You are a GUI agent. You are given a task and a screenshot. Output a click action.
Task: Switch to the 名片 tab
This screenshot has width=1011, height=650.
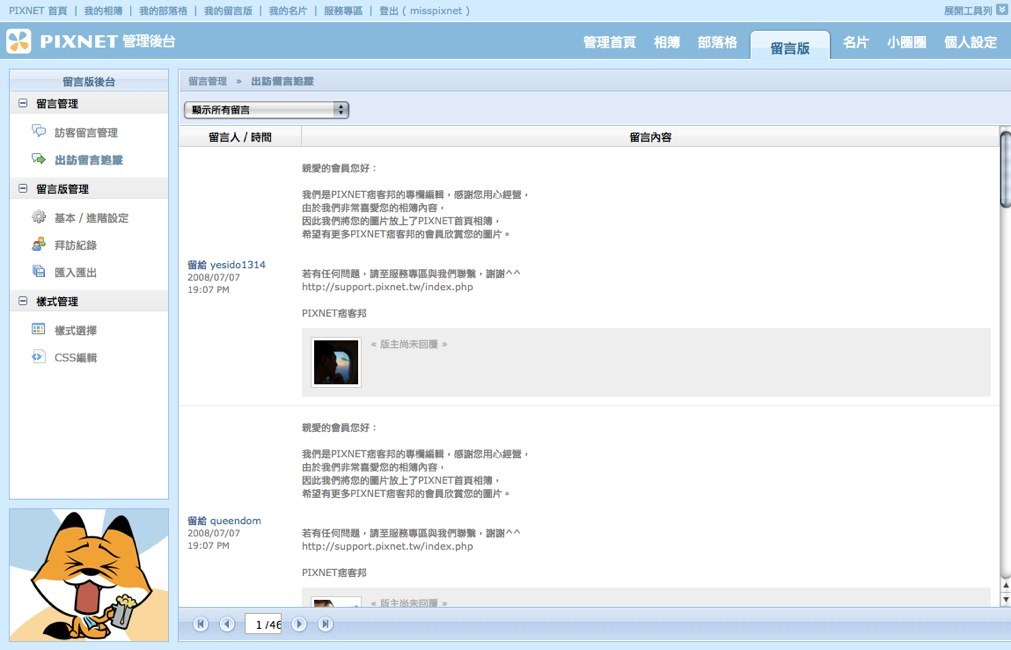pos(856,43)
